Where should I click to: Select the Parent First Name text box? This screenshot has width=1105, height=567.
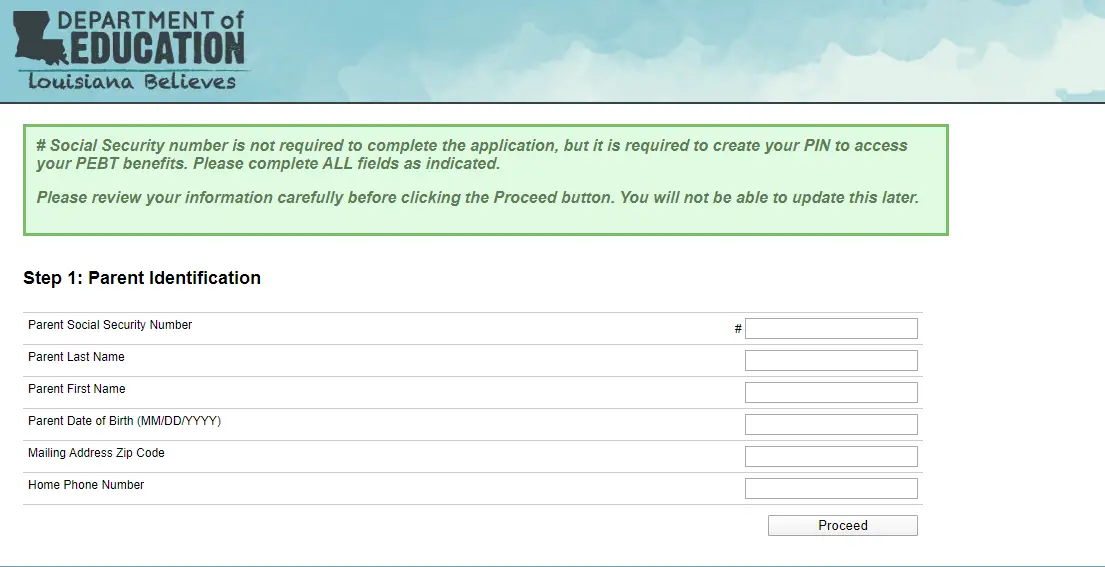[x=831, y=393]
